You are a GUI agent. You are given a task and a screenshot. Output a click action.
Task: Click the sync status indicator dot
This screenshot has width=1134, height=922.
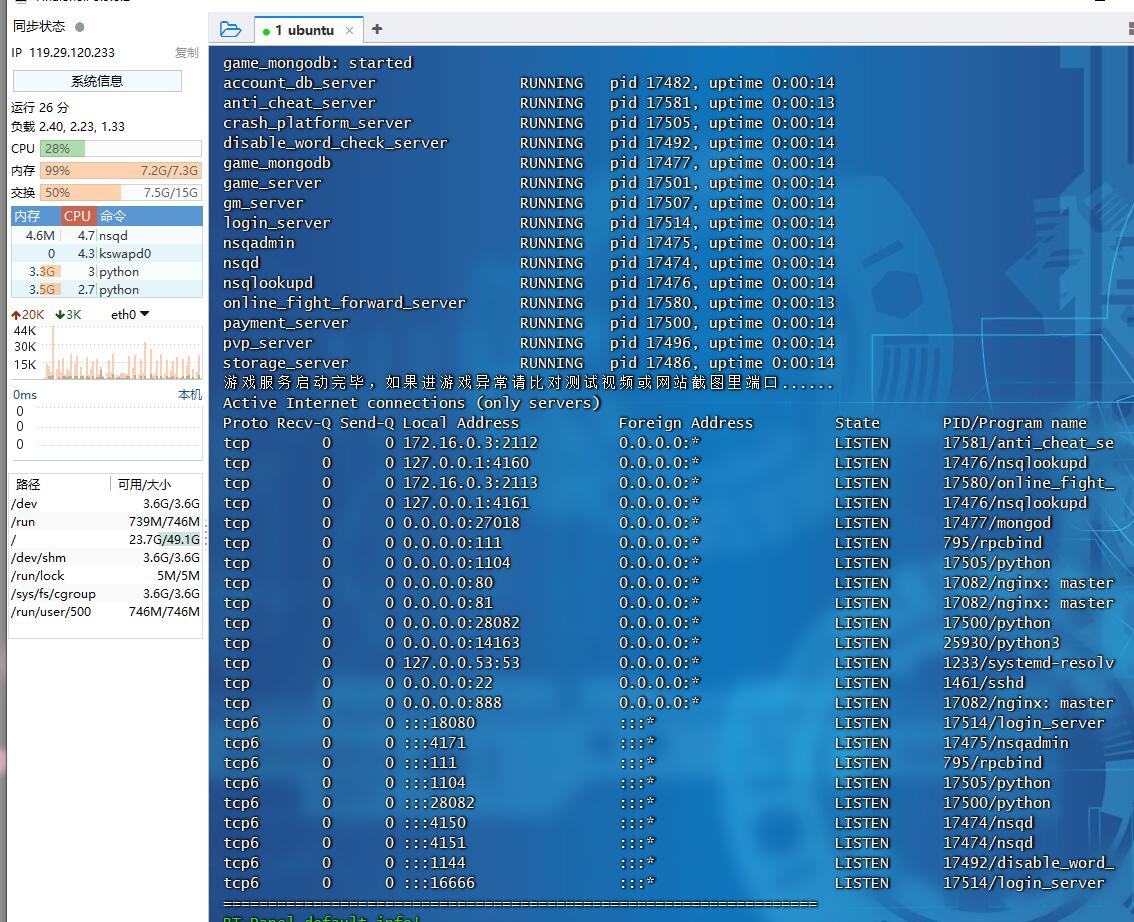pos(80,27)
